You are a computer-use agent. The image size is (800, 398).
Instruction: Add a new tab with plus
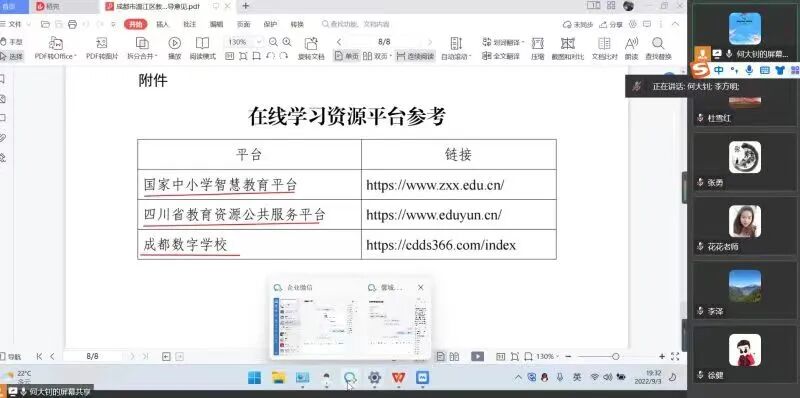point(245,6)
